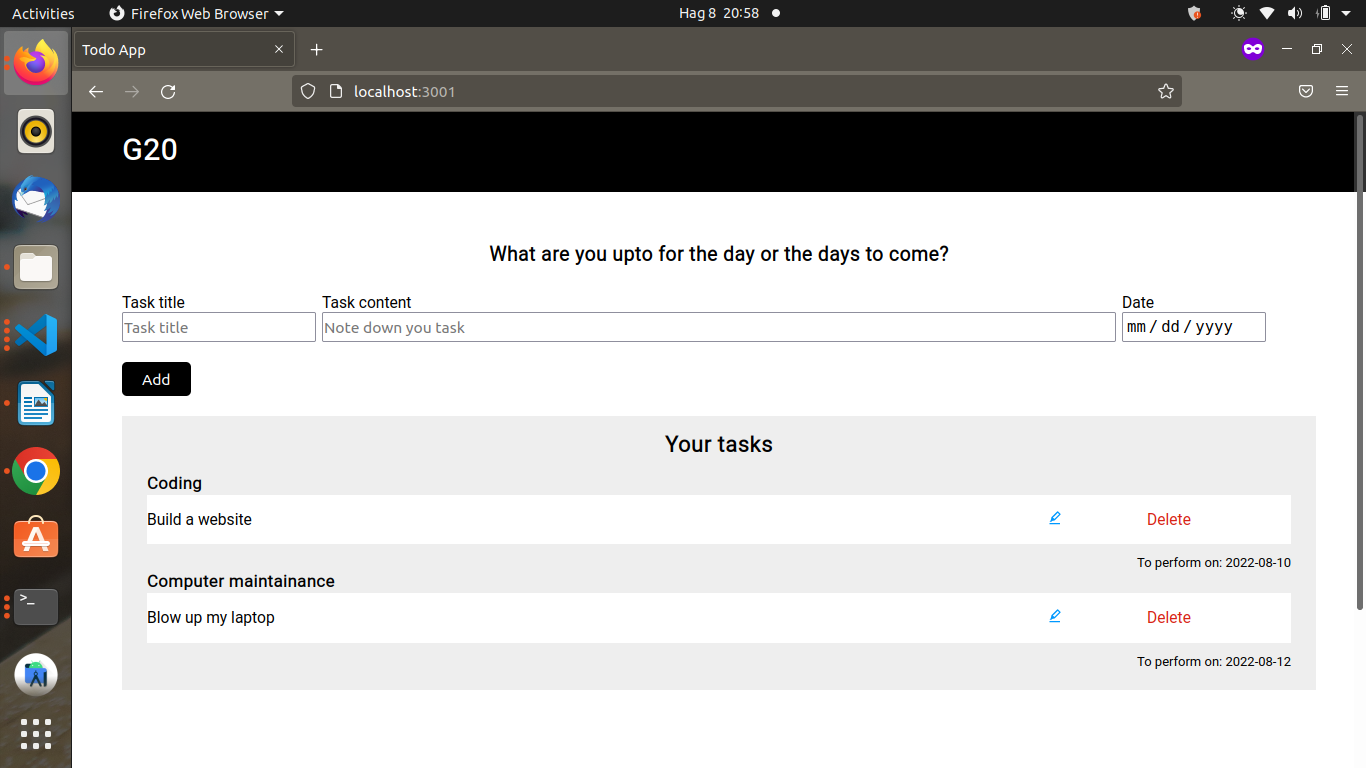This screenshot has width=1366, height=768.
Task: Click the Date input field
Action: click(1194, 327)
